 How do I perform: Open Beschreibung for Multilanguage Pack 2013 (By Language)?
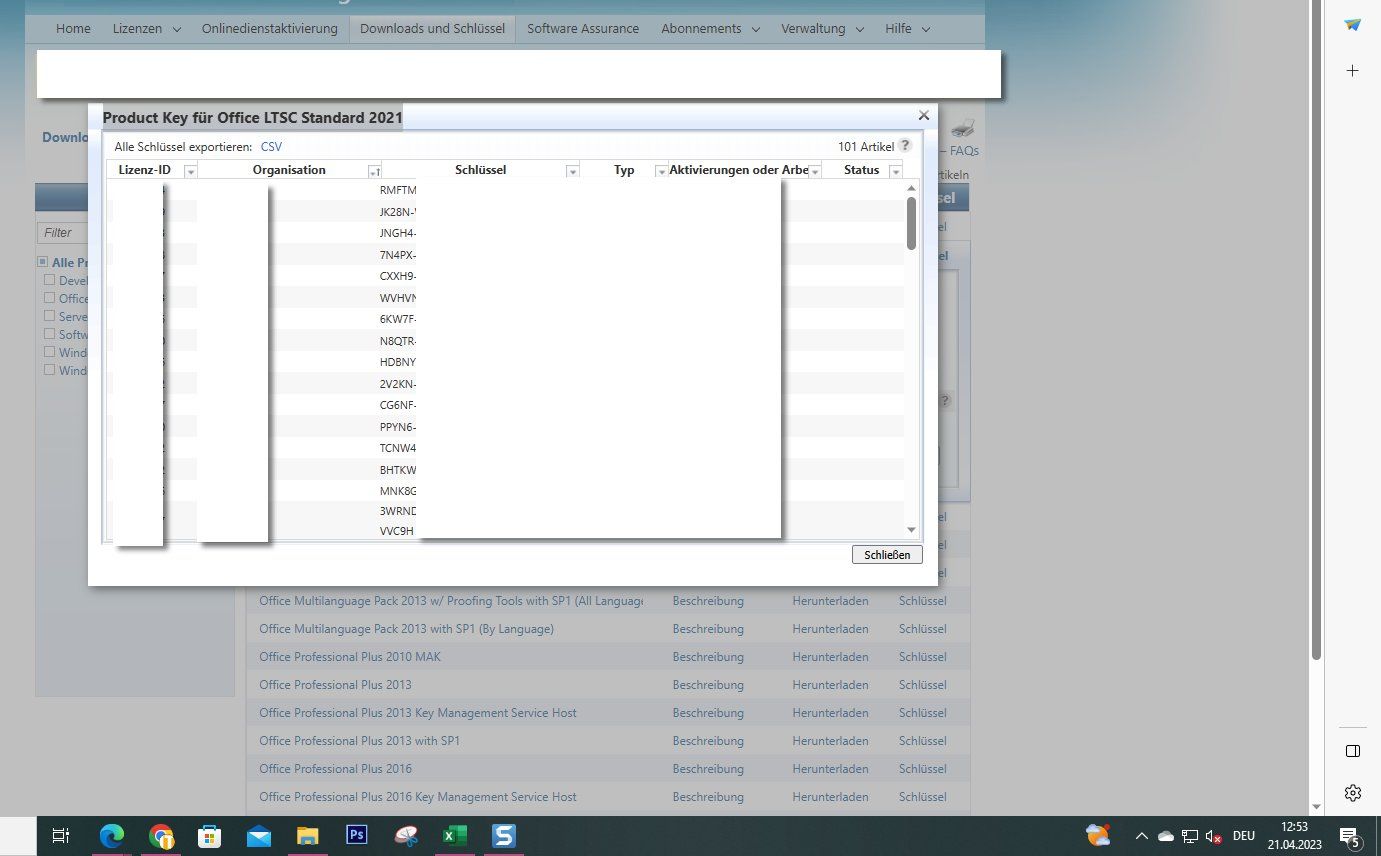pos(708,629)
